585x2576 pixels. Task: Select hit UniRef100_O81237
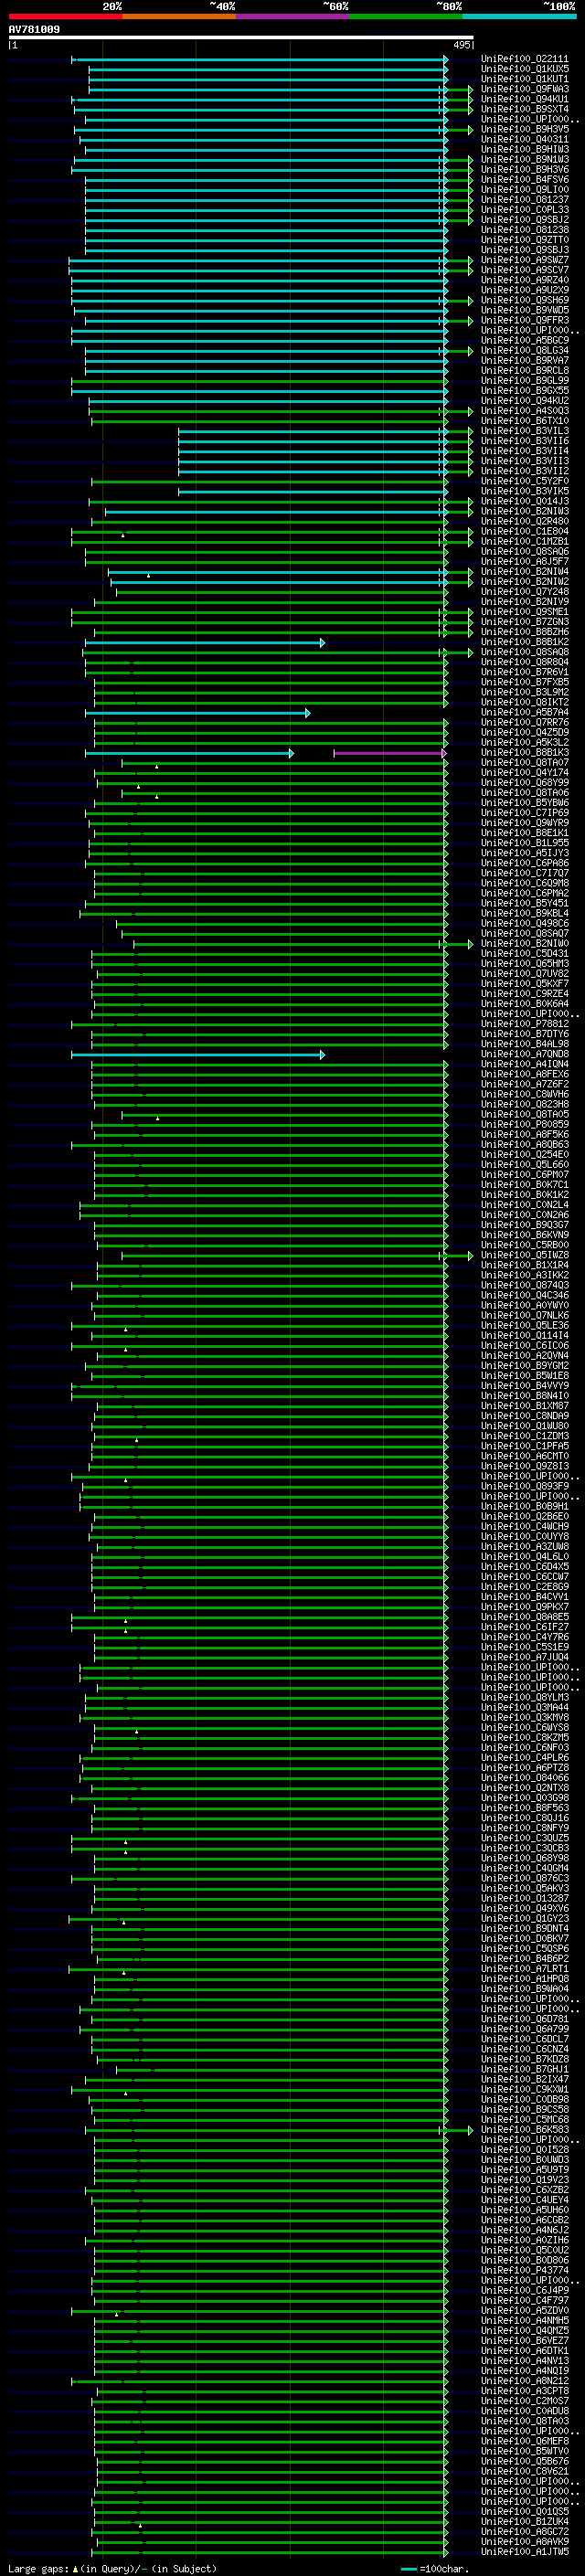pyautogui.click(x=524, y=199)
